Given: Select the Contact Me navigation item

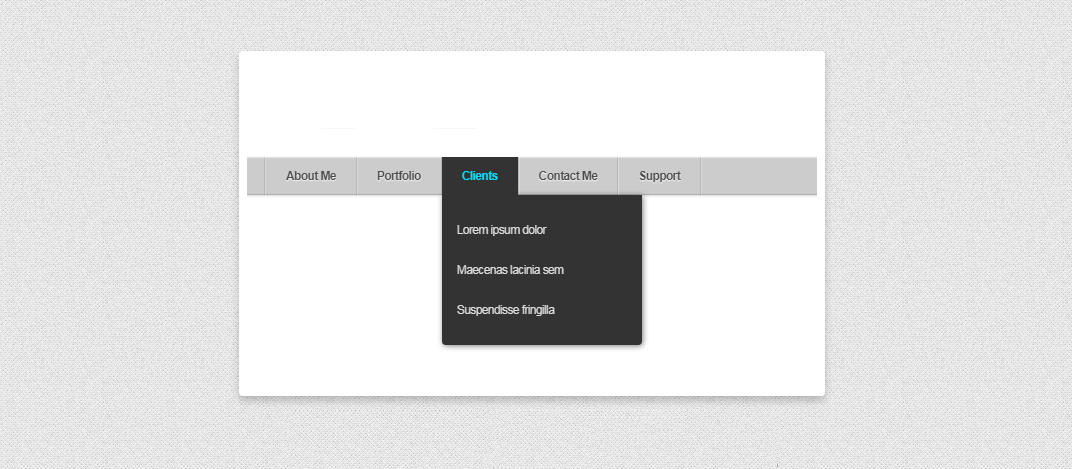Looking at the screenshot, I should 568,176.
